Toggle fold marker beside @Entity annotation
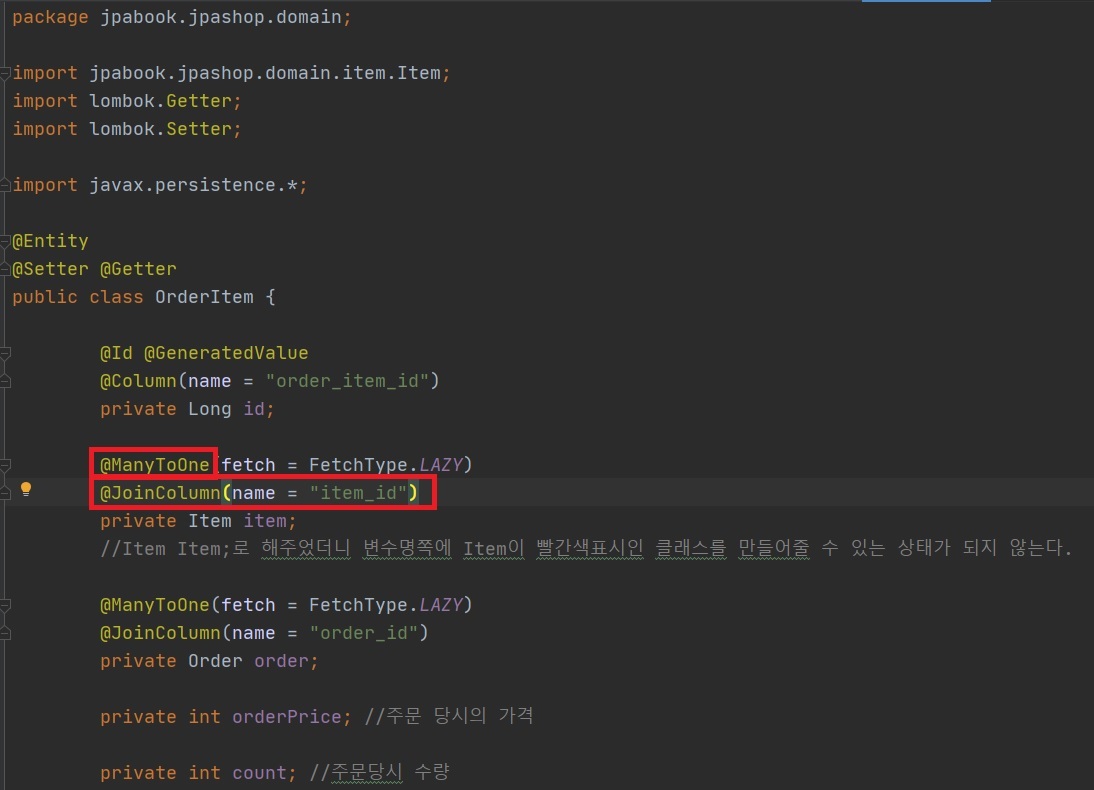This screenshot has width=1094, height=790. click(5, 241)
